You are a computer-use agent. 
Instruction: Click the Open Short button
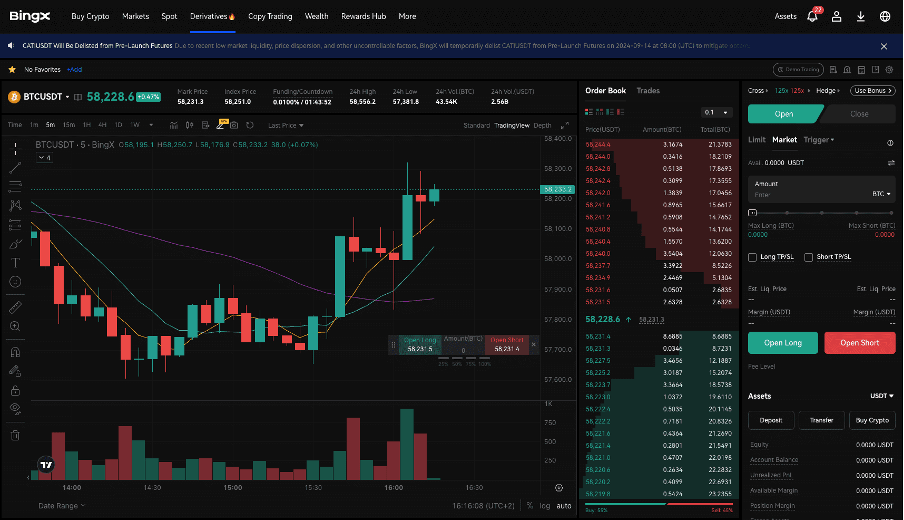[859, 343]
